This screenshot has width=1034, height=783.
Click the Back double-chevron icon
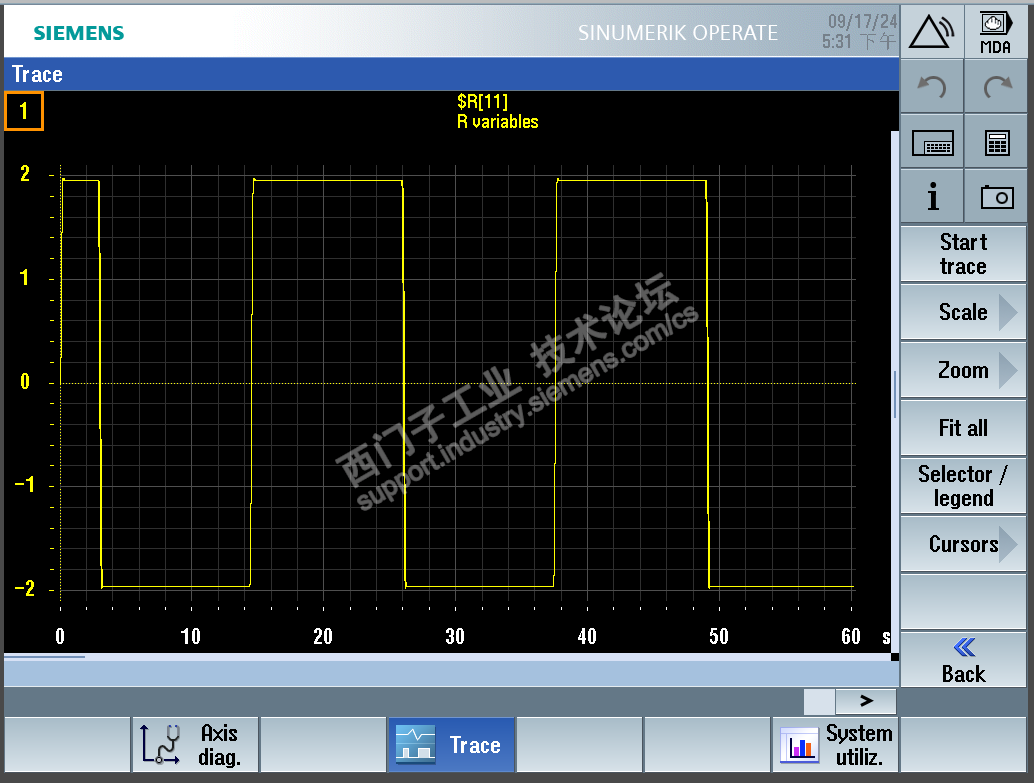point(963,647)
